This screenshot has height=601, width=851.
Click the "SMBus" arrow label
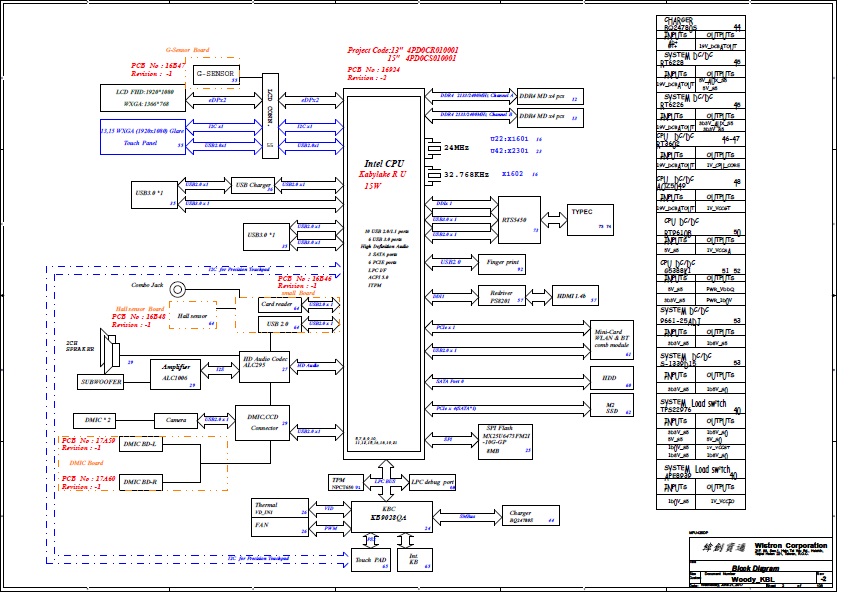(x=467, y=516)
